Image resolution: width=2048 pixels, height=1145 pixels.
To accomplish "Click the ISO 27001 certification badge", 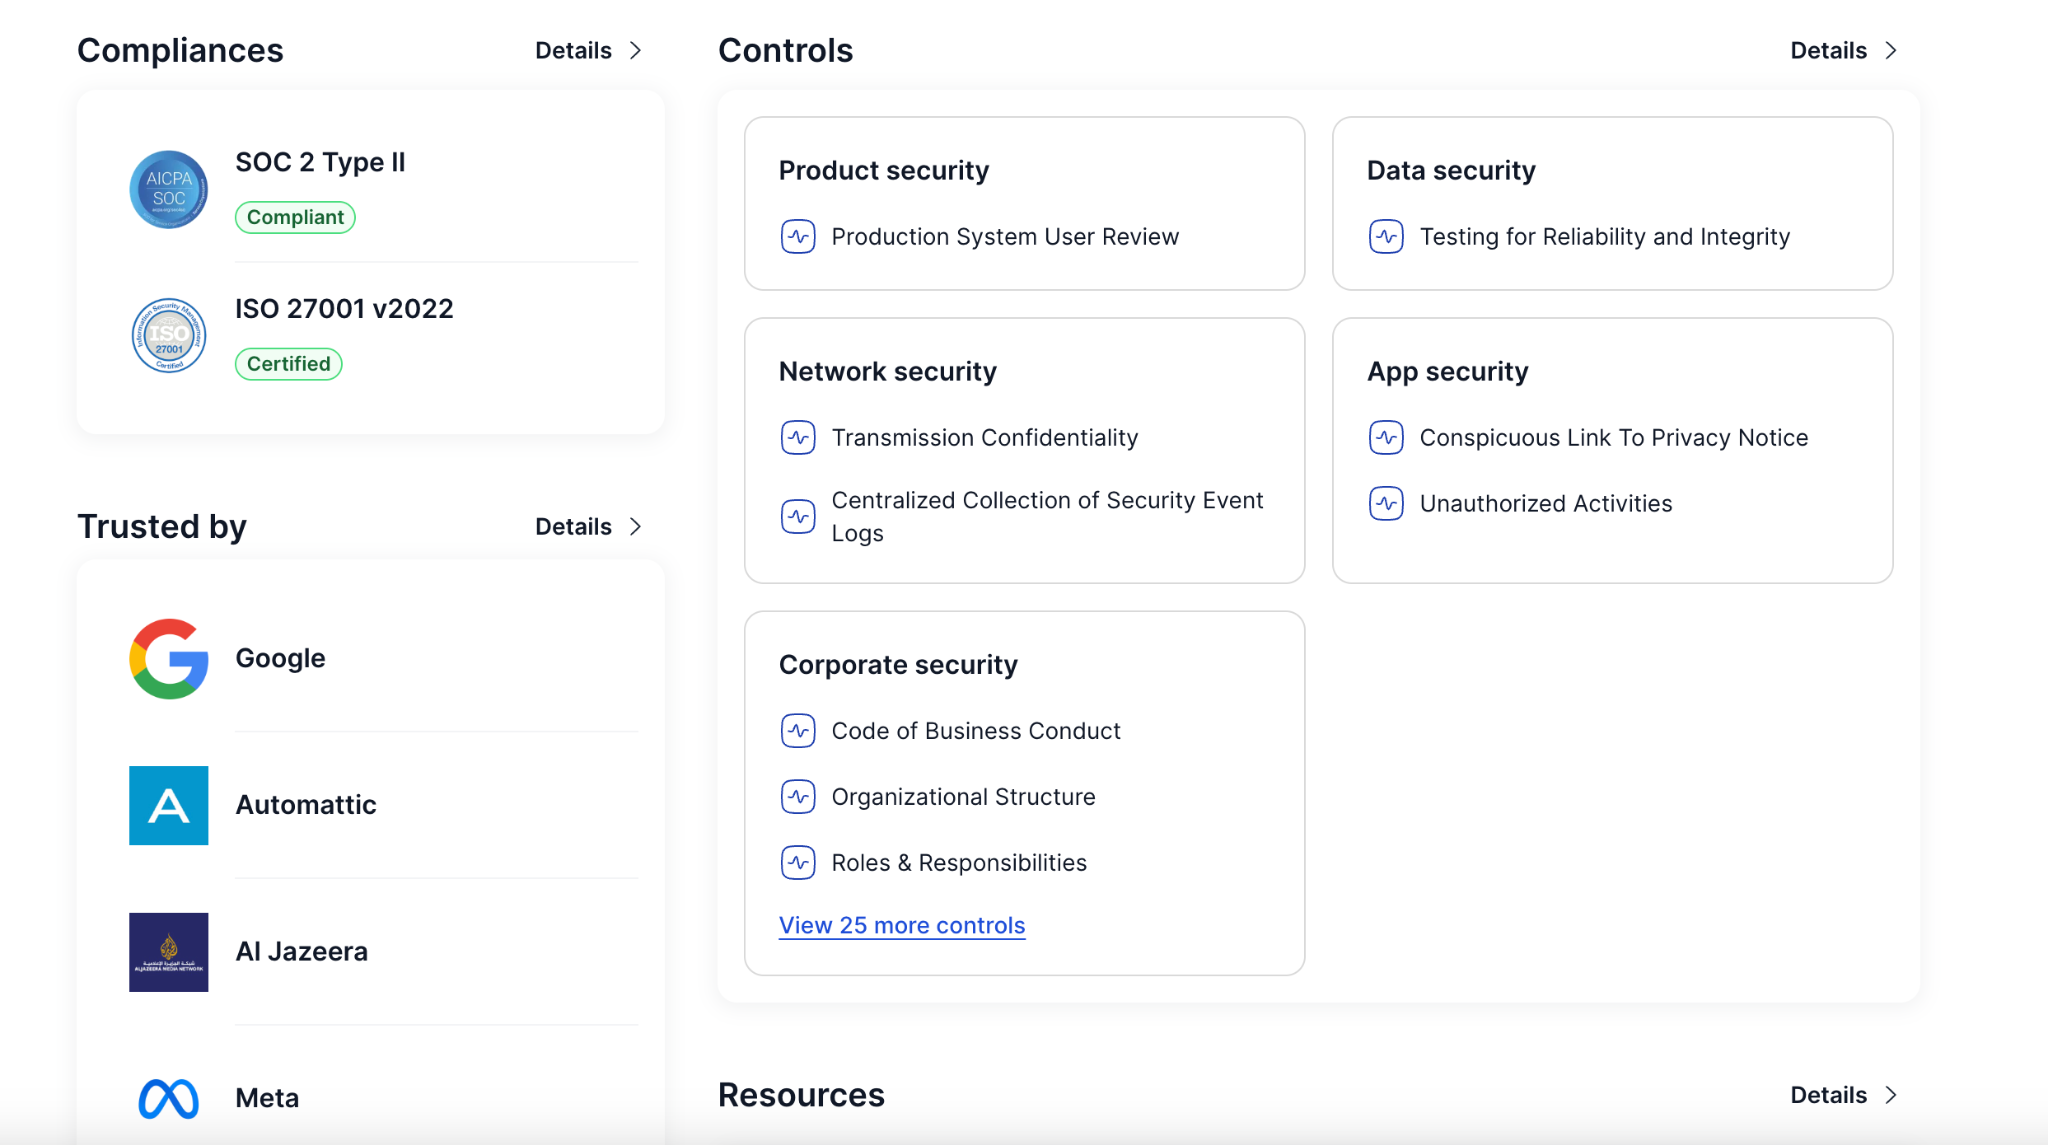I will coord(169,335).
